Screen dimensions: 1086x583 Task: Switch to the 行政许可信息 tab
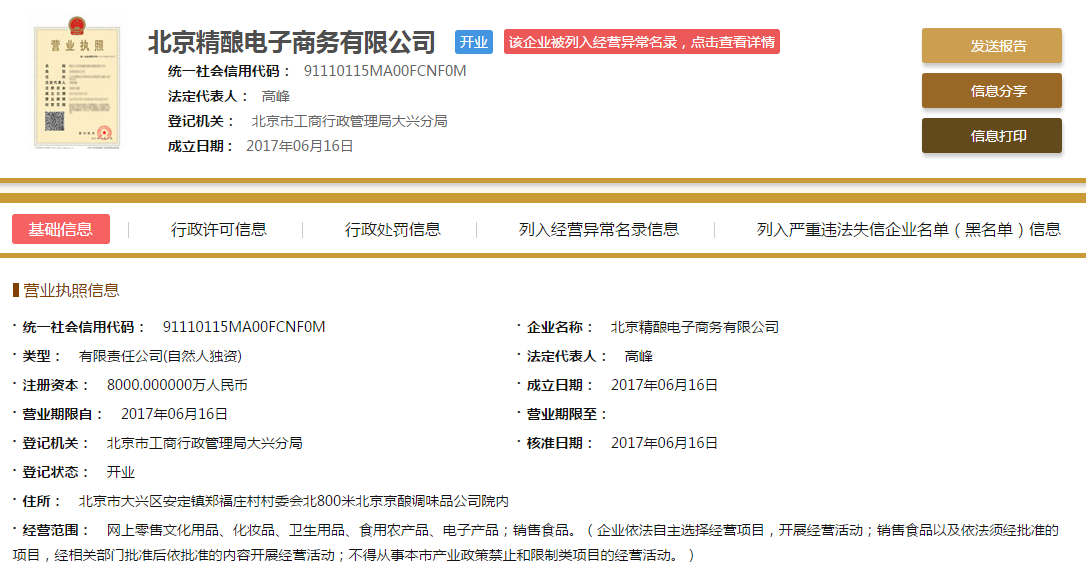coord(219,229)
